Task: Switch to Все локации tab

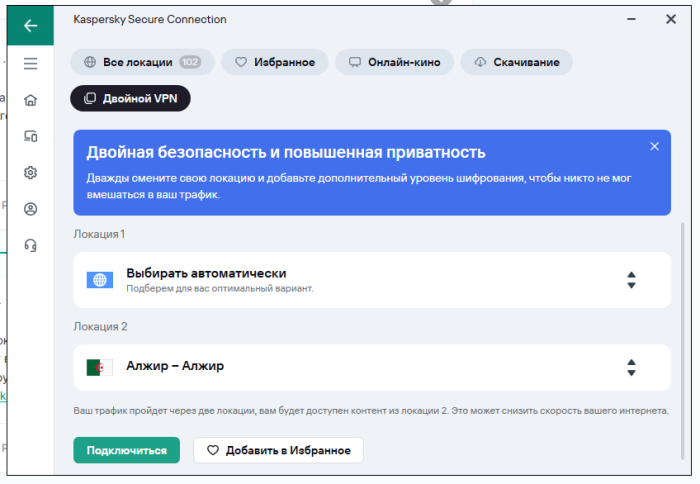Action: click(142, 62)
